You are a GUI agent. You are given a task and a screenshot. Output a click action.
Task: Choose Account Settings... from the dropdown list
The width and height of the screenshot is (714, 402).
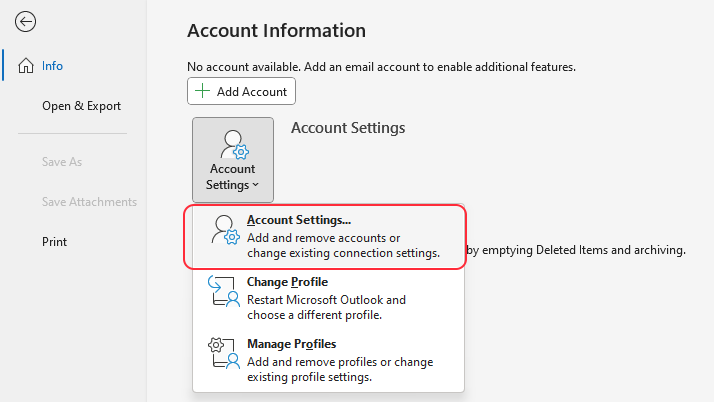click(325, 236)
